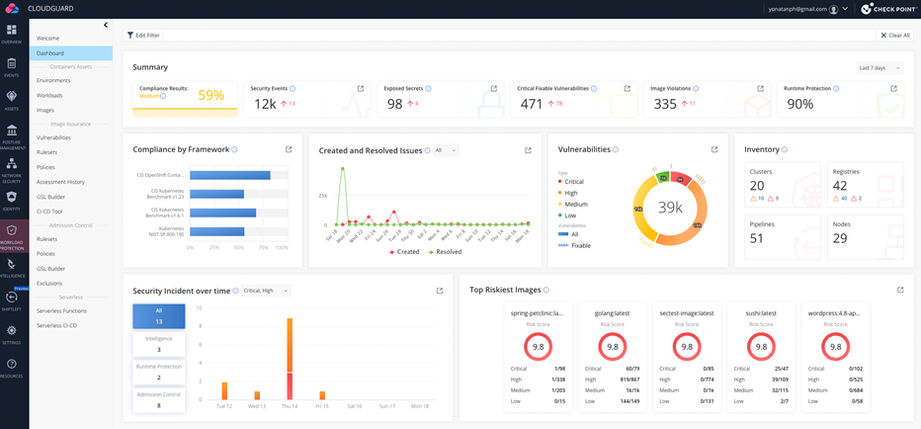921x429 pixels.
Task: Open the Clusters inventory card
Action: pos(783,185)
